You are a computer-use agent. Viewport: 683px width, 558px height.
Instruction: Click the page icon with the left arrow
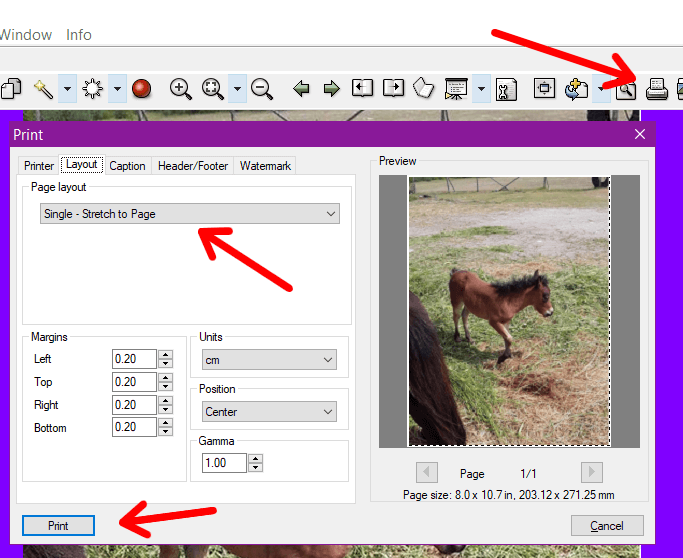(362, 88)
